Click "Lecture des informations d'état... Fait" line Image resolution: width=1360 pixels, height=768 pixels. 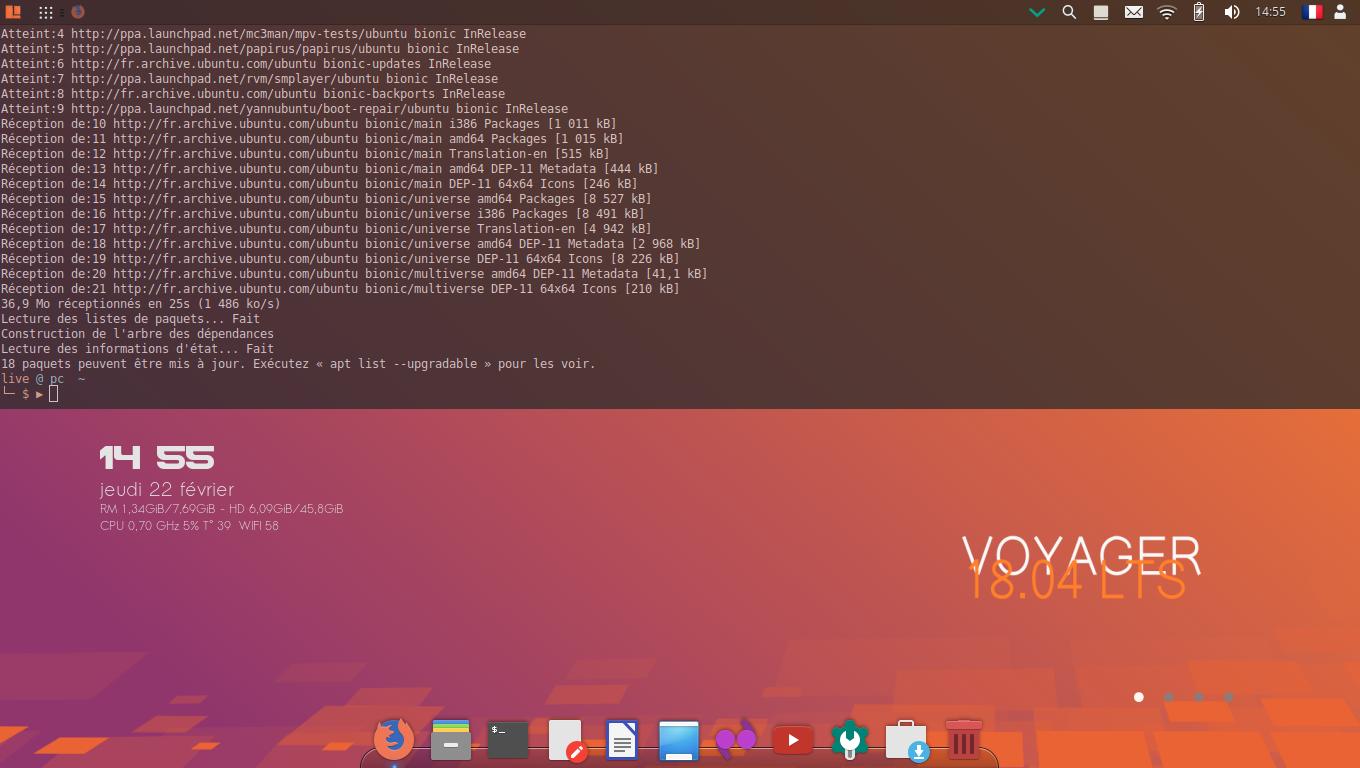pyautogui.click(x=137, y=349)
